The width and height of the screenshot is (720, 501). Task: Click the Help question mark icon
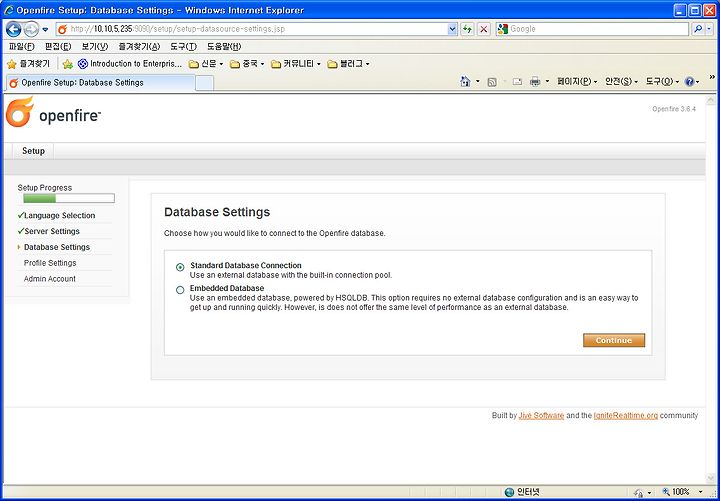point(689,82)
